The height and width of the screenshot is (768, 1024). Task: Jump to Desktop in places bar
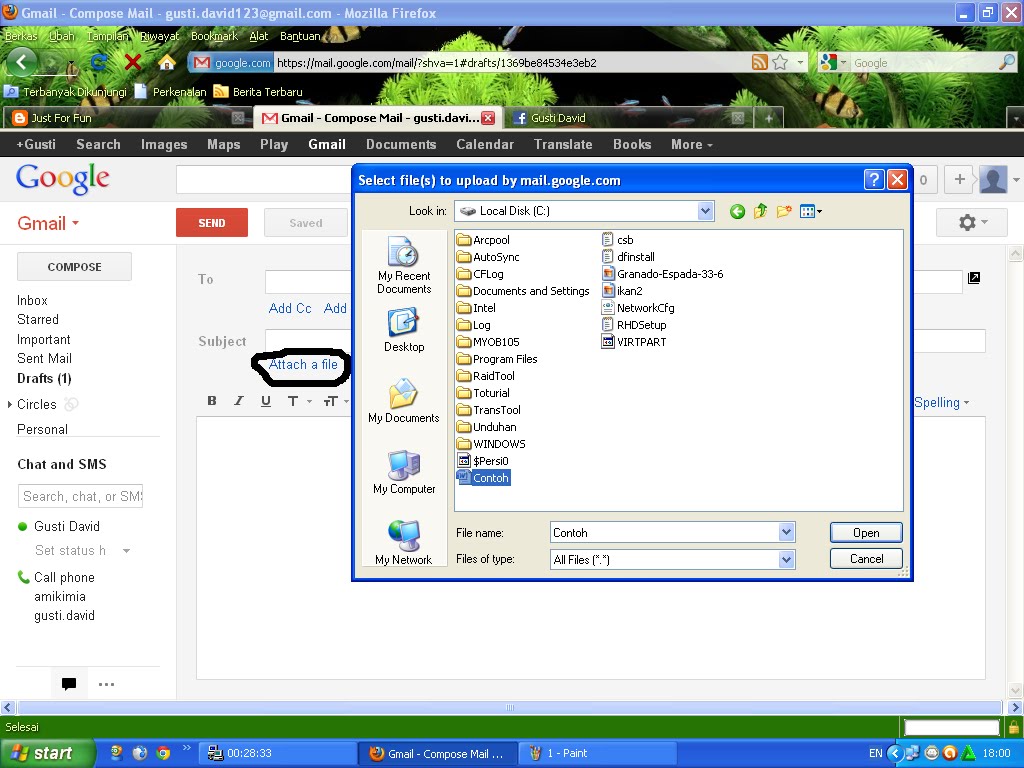click(404, 330)
